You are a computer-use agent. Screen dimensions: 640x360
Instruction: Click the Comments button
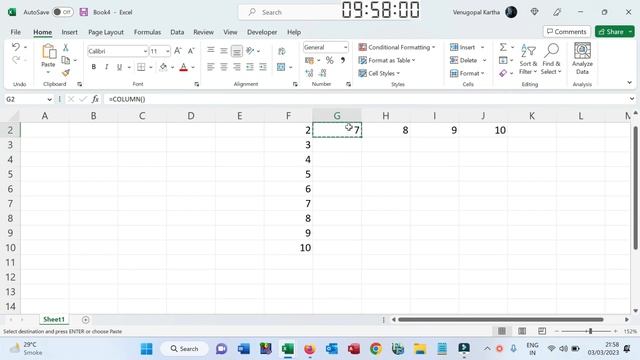567,31
